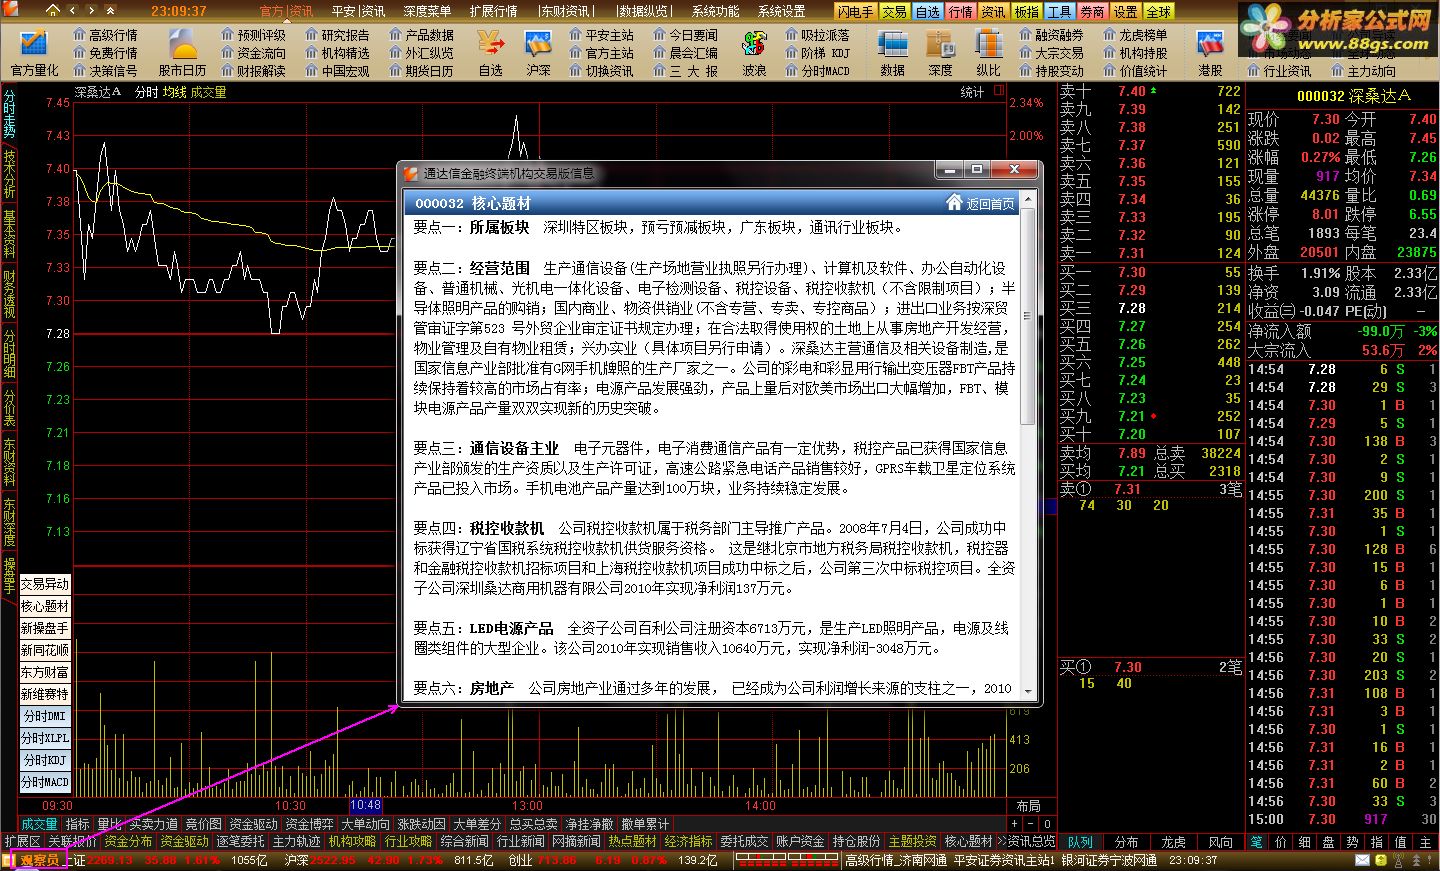
Task: Click the 交易 button in top bar
Action: (894, 11)
